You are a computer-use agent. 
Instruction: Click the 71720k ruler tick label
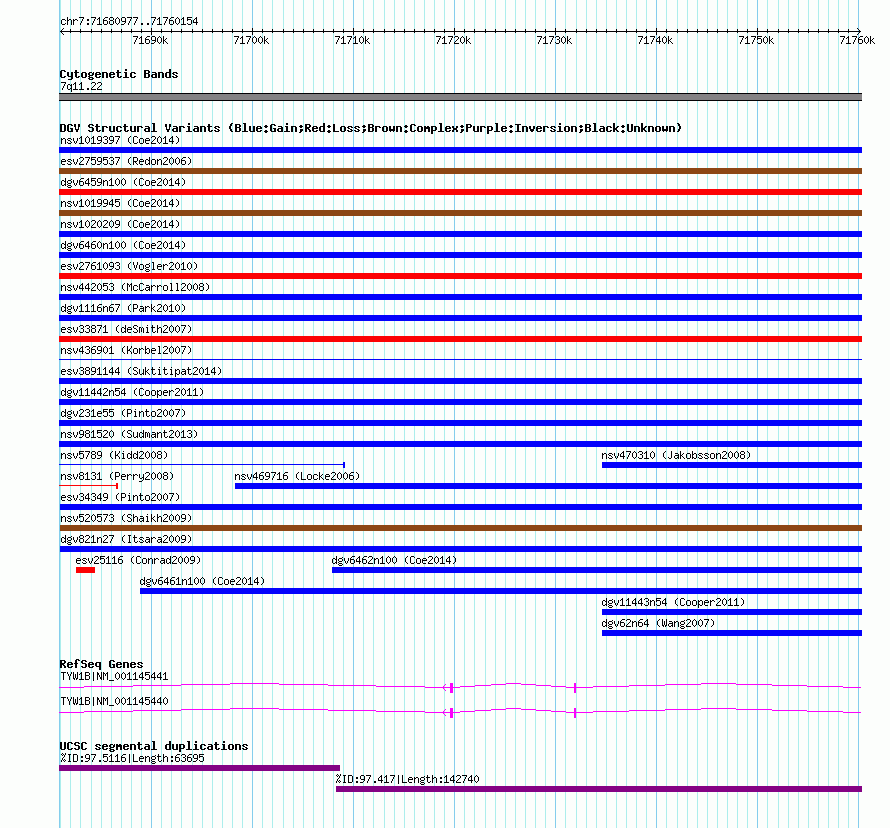click(x=453, y=40)
